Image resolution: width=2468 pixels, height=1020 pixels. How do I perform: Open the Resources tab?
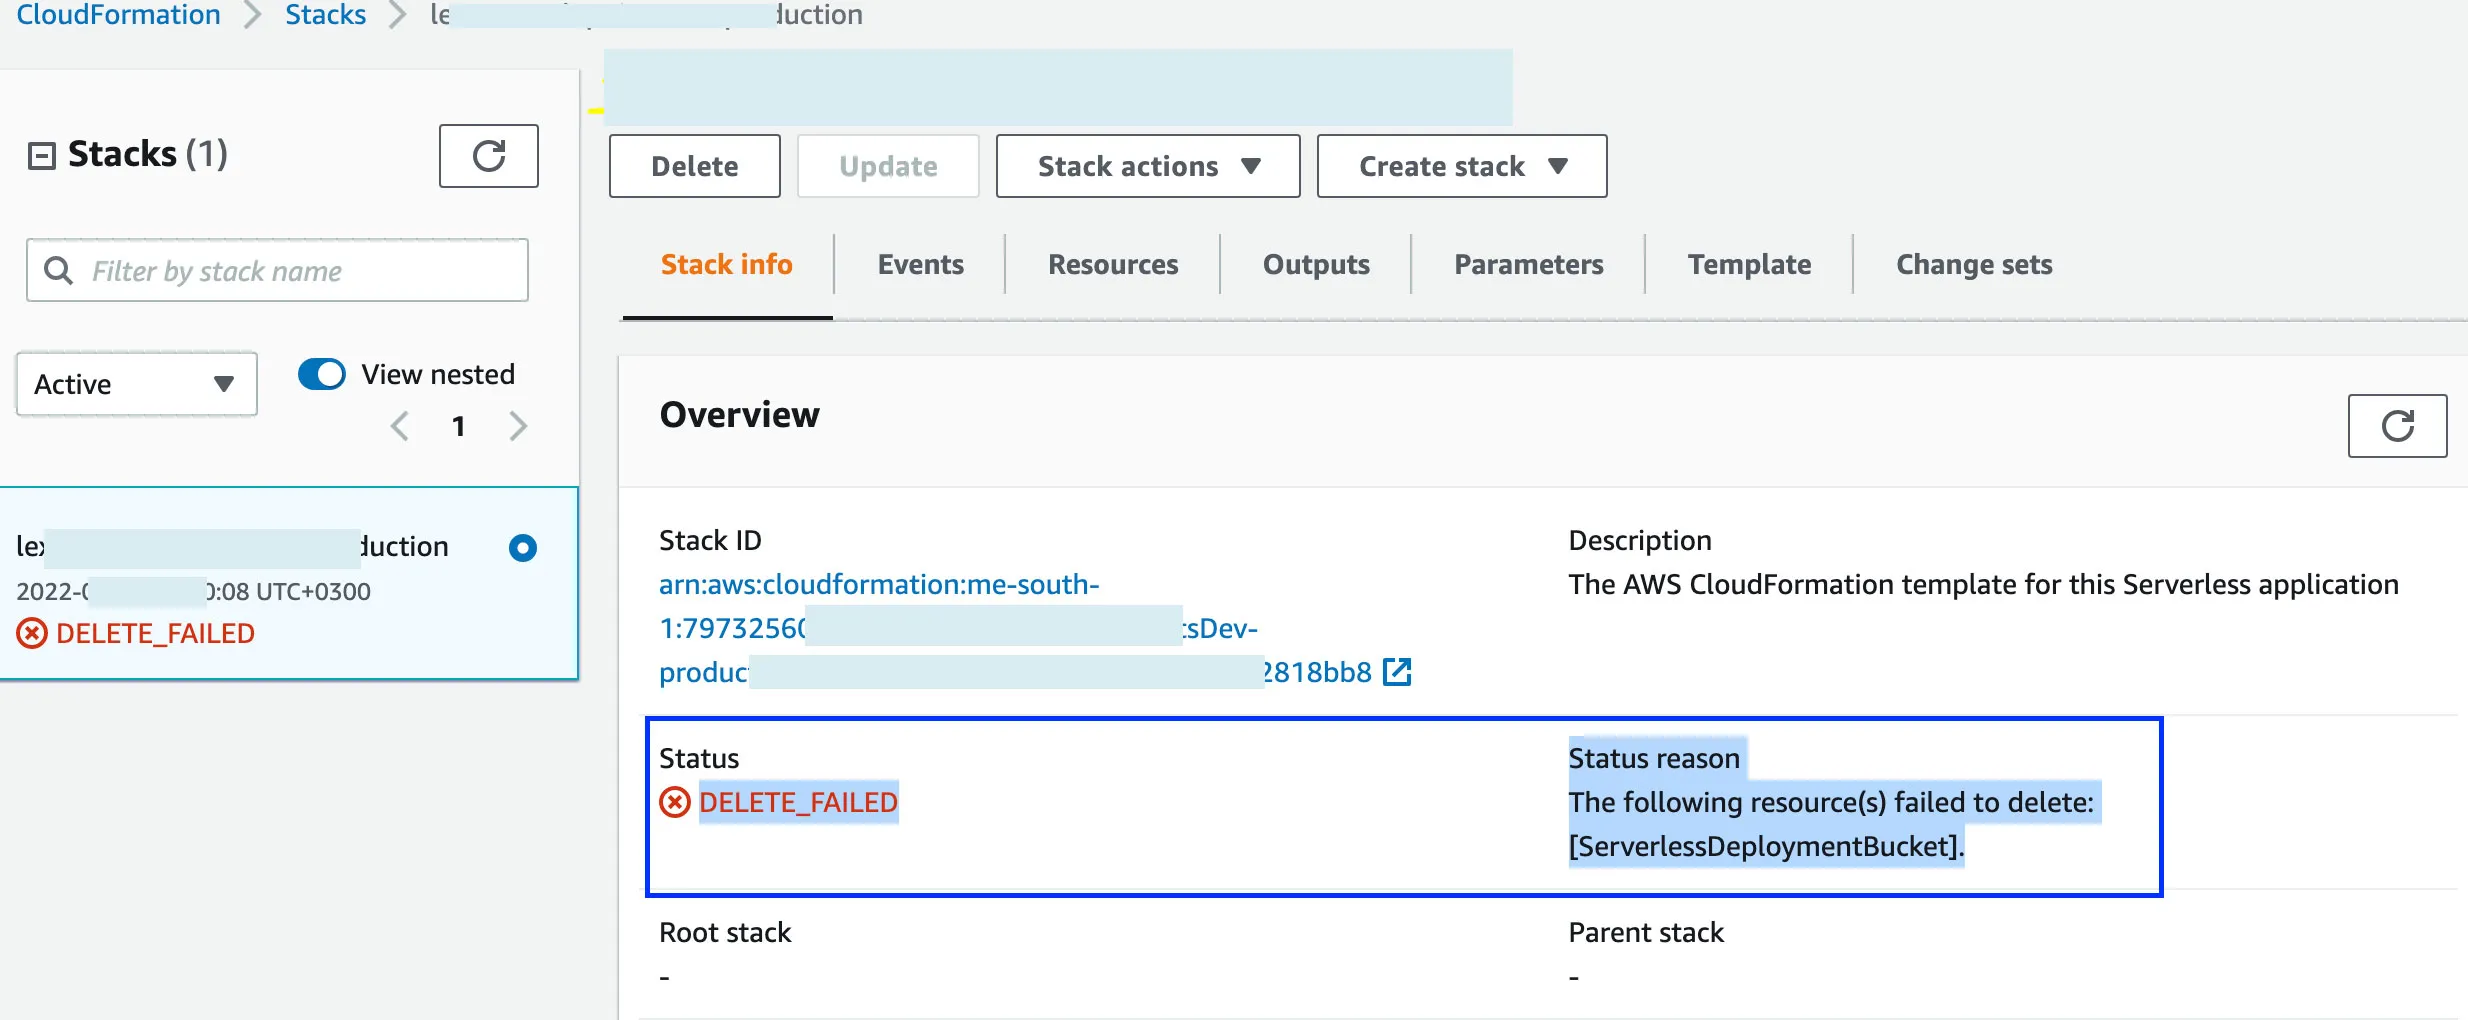1112,265
